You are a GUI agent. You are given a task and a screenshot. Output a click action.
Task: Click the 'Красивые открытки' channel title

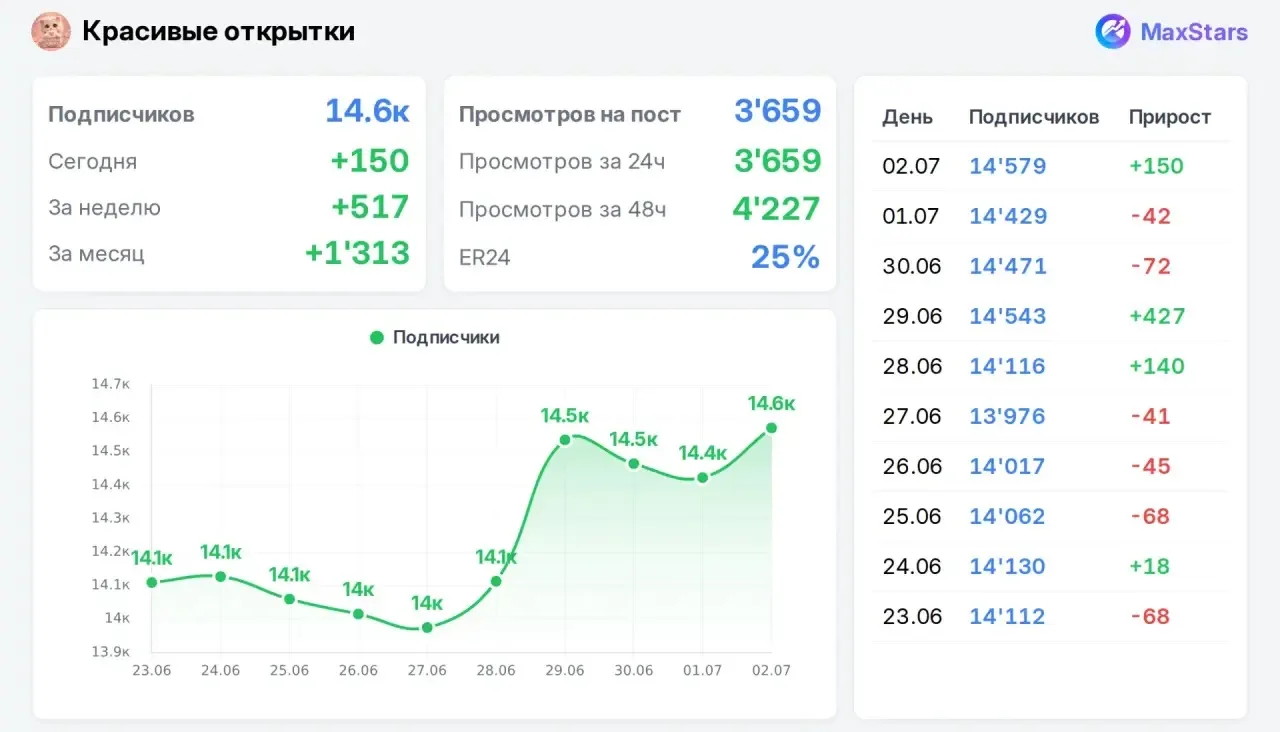point(218,32)
